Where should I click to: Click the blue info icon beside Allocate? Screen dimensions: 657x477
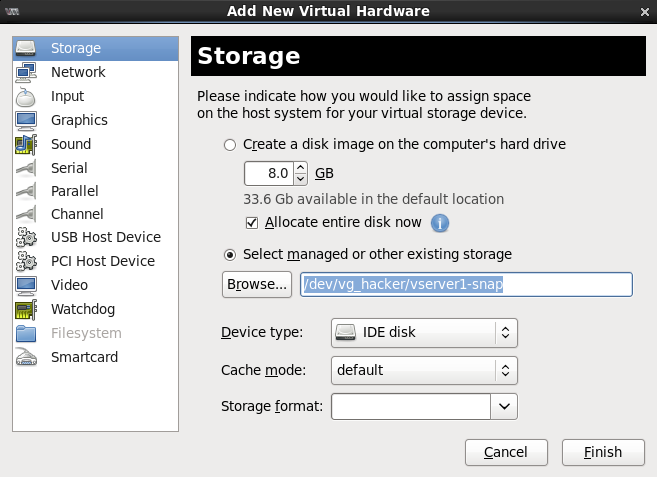click(440, 223)
